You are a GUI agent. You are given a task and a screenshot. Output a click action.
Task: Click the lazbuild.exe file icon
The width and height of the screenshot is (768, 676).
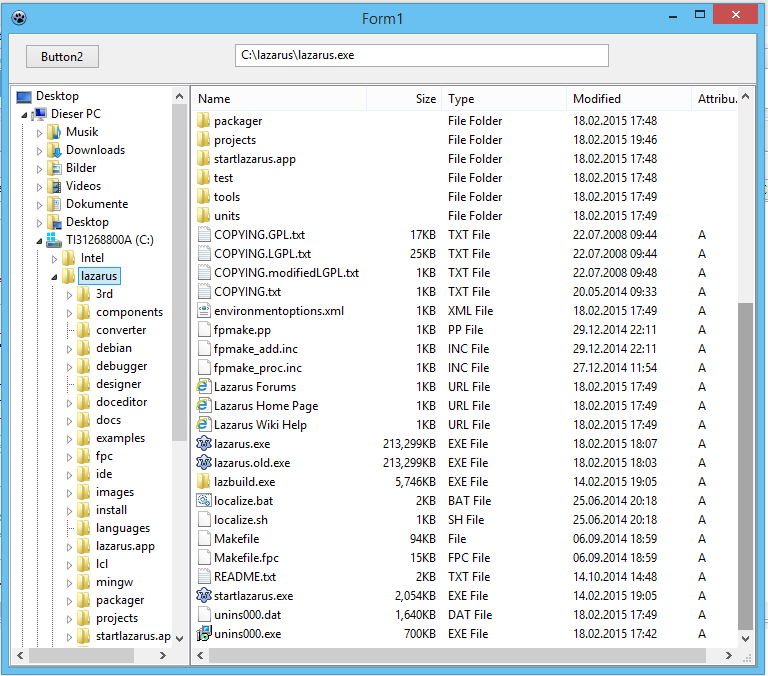204,482
